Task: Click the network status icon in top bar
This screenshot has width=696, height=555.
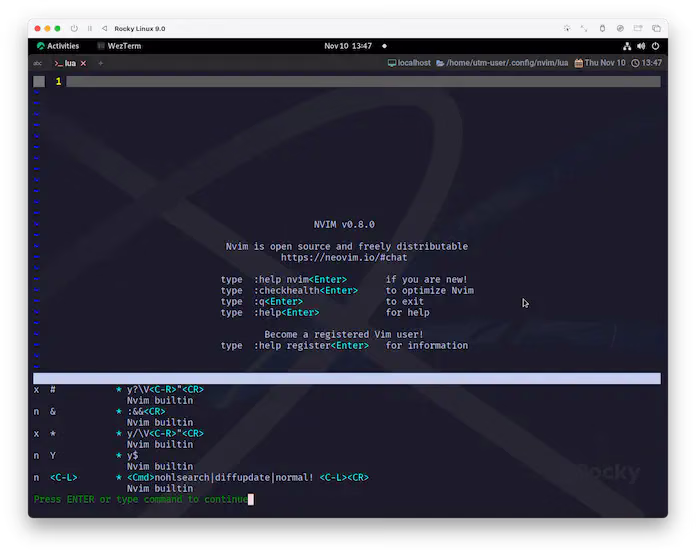Action: 627,46
